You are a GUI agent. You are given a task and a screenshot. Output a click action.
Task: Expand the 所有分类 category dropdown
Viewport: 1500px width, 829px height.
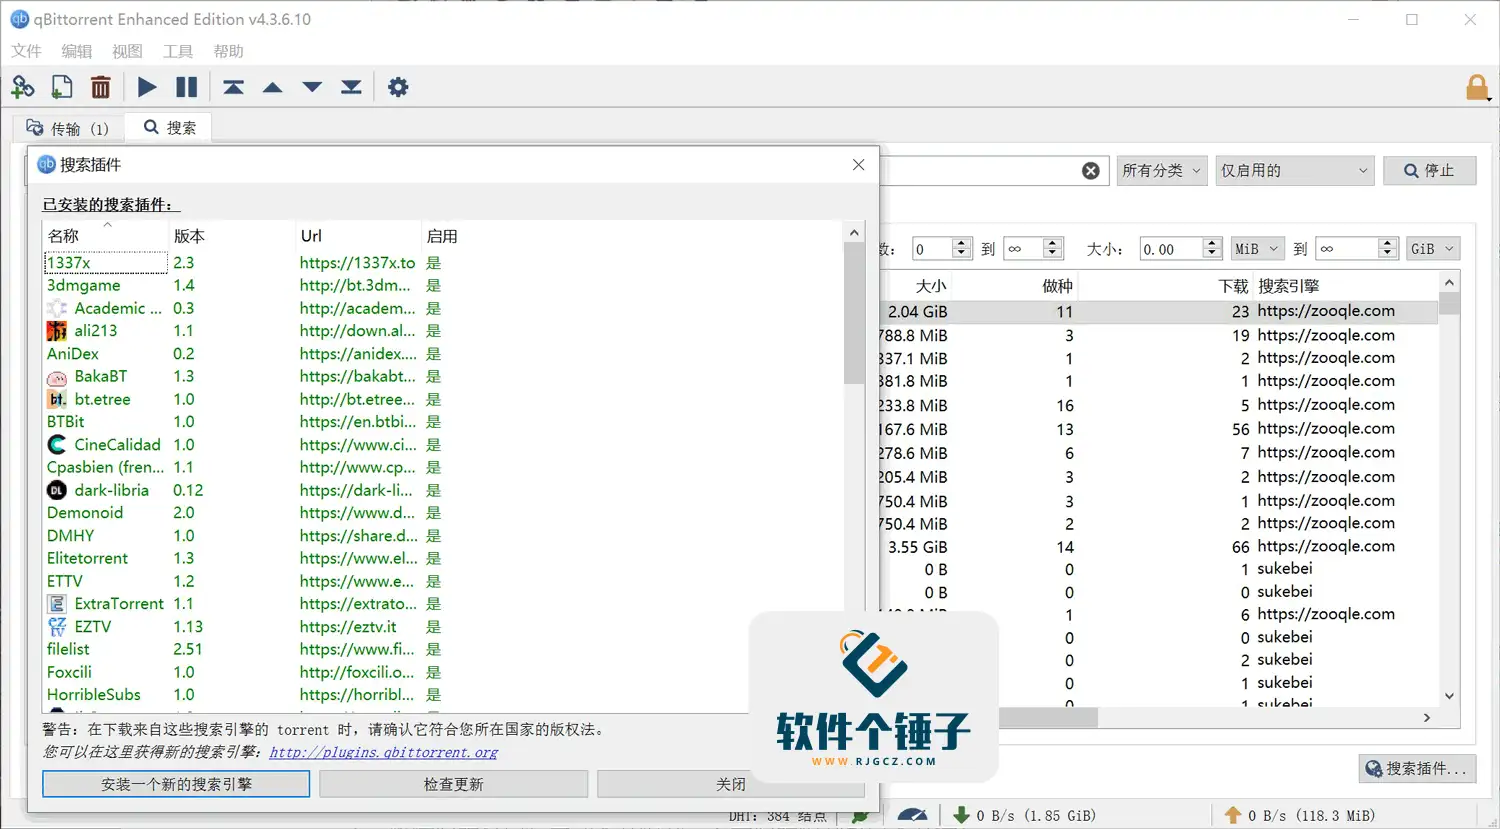click(x=1162, y=171)
